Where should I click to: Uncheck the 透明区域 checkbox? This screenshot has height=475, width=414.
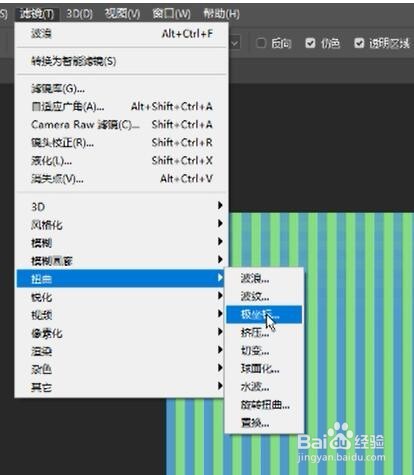359,43
